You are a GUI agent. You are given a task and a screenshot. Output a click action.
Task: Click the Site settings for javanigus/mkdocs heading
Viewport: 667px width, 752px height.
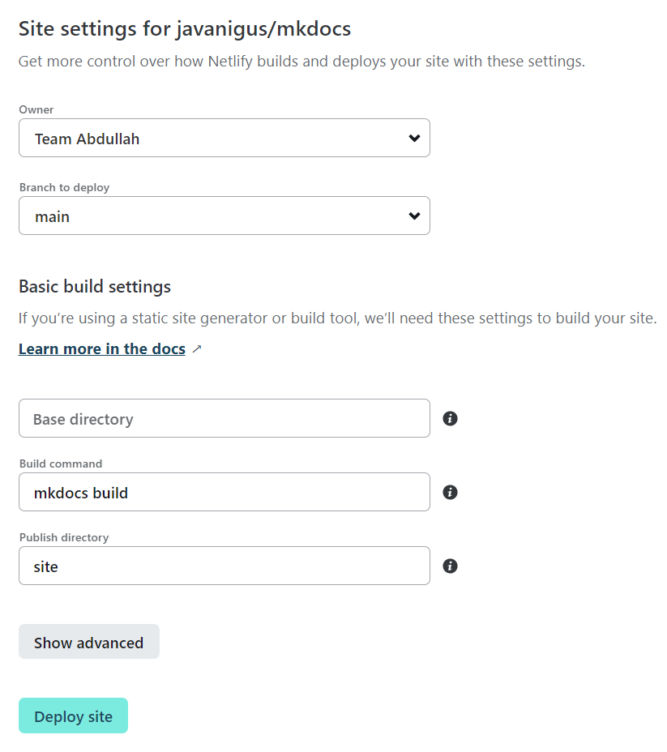click(x=185, y=29)
